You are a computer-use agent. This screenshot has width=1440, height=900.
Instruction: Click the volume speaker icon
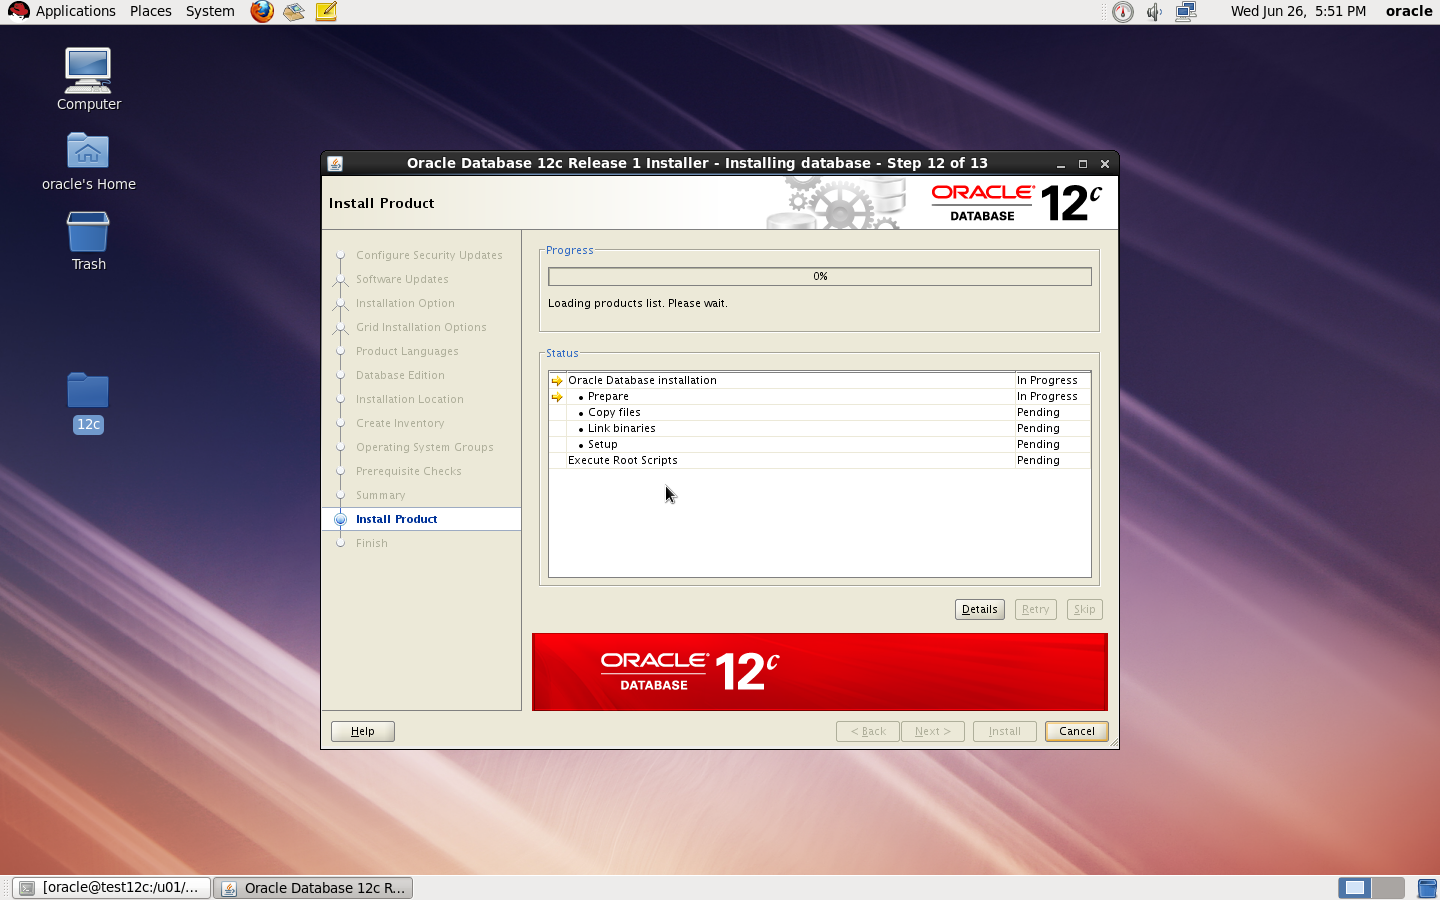point(1154,12)
